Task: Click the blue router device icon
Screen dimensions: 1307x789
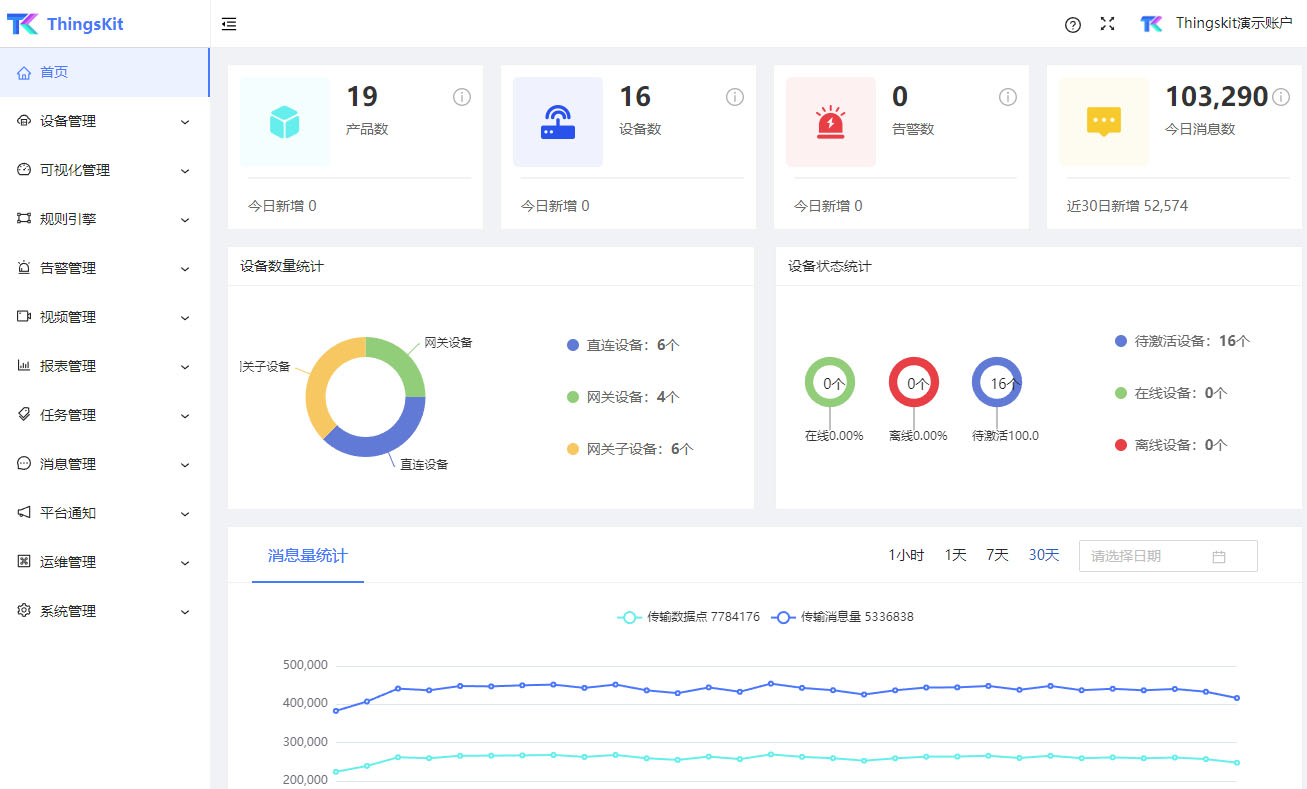Action: pyautogui.click(x=557, y=122)
